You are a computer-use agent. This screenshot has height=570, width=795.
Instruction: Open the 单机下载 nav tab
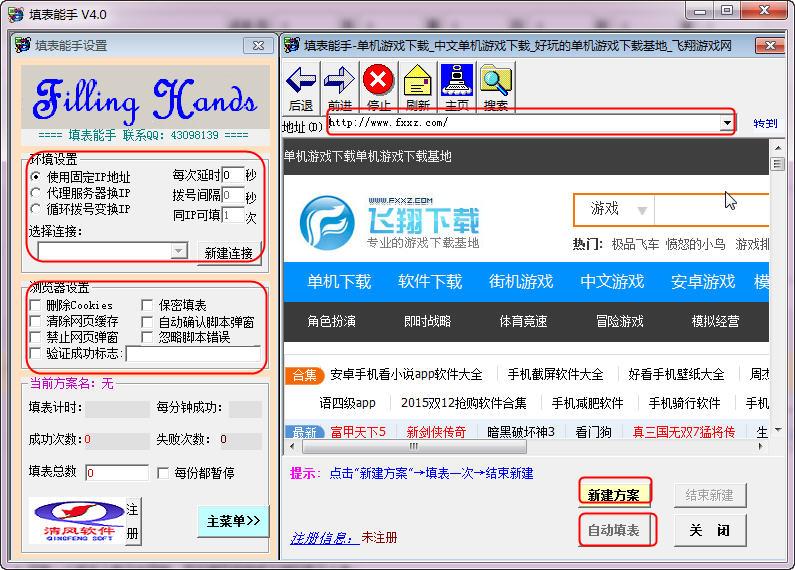click(x=339, y=281)
